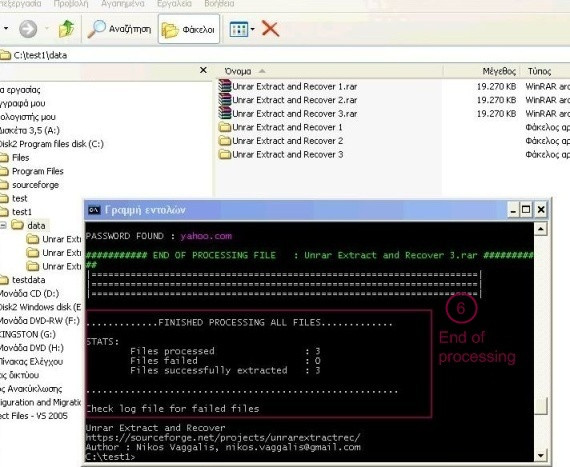Maximize the command prompt window
570x467 pixels.
coord(526,210)
